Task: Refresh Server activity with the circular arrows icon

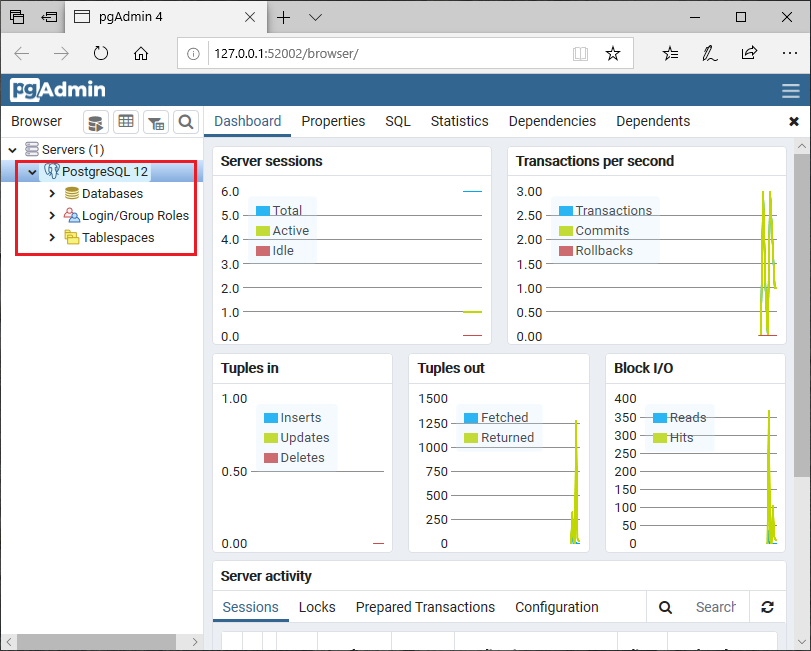Action: [768, 607]
